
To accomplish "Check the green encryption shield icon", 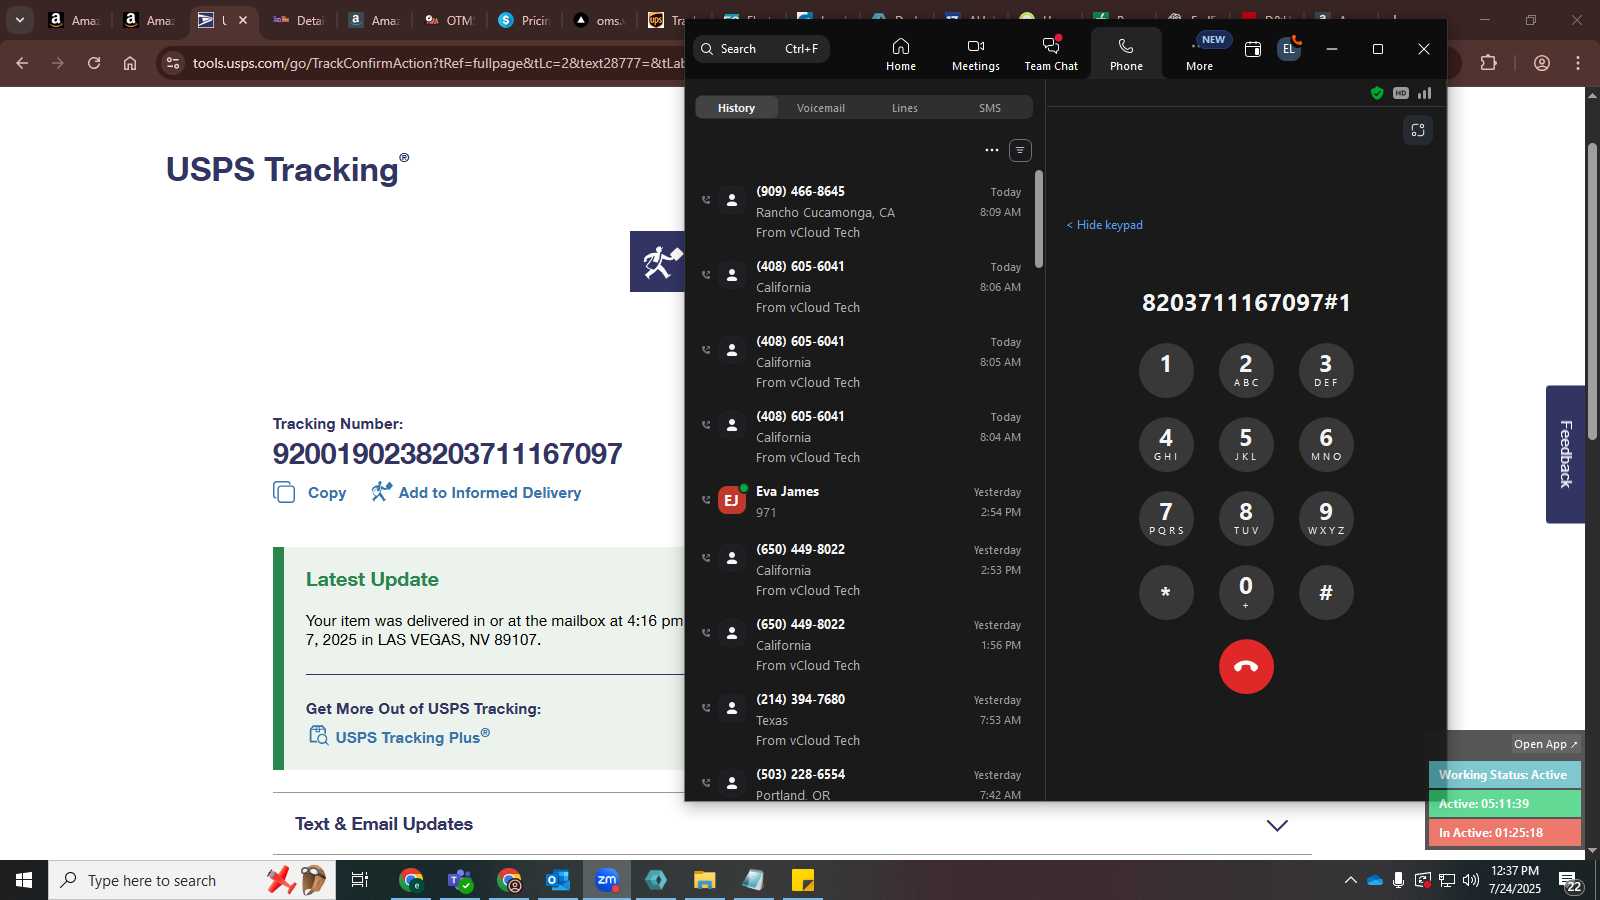I will pos(1377,93).
